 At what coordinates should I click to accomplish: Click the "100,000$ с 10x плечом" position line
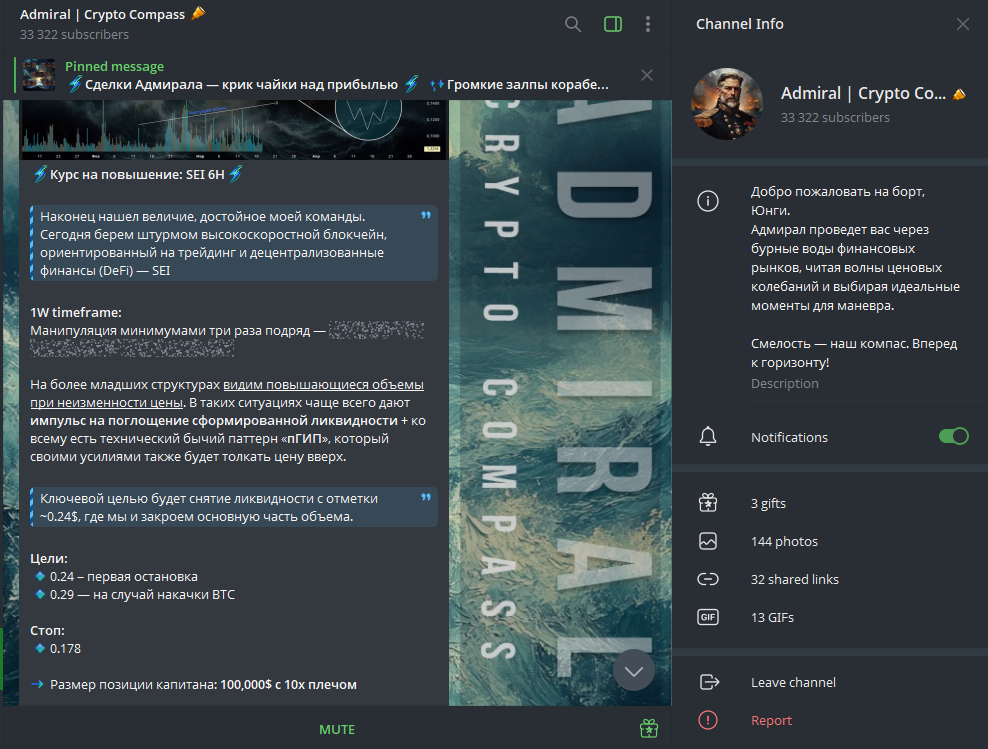pyautogui.click(x=289, y=685)
